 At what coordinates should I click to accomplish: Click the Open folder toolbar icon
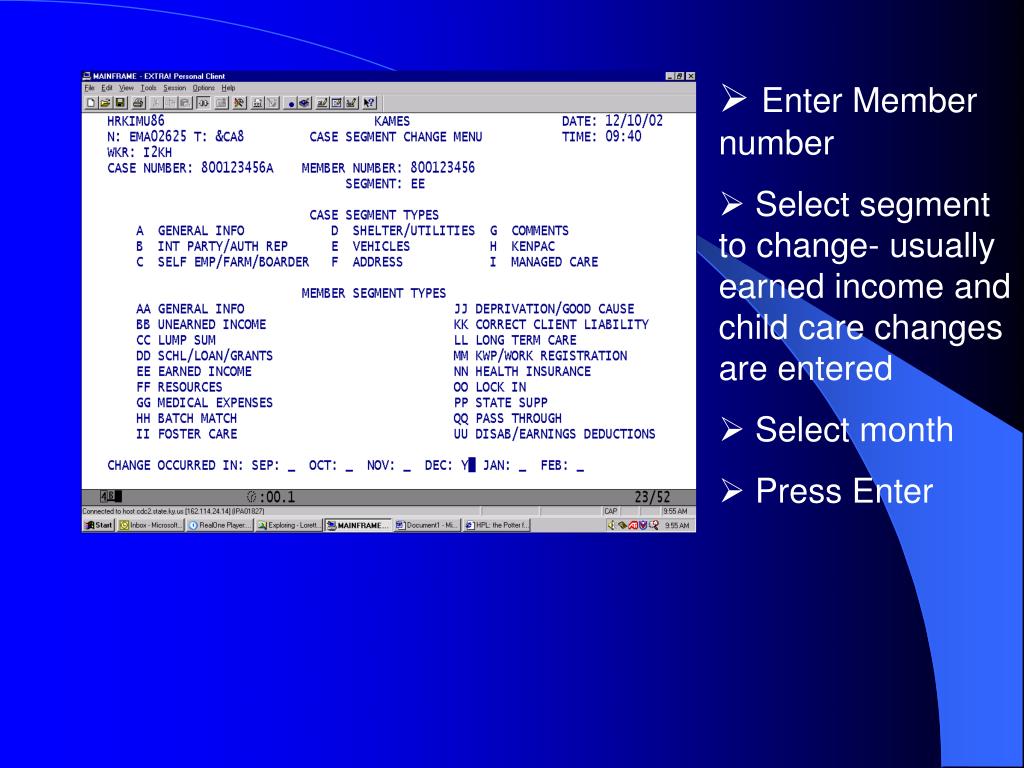105,103
